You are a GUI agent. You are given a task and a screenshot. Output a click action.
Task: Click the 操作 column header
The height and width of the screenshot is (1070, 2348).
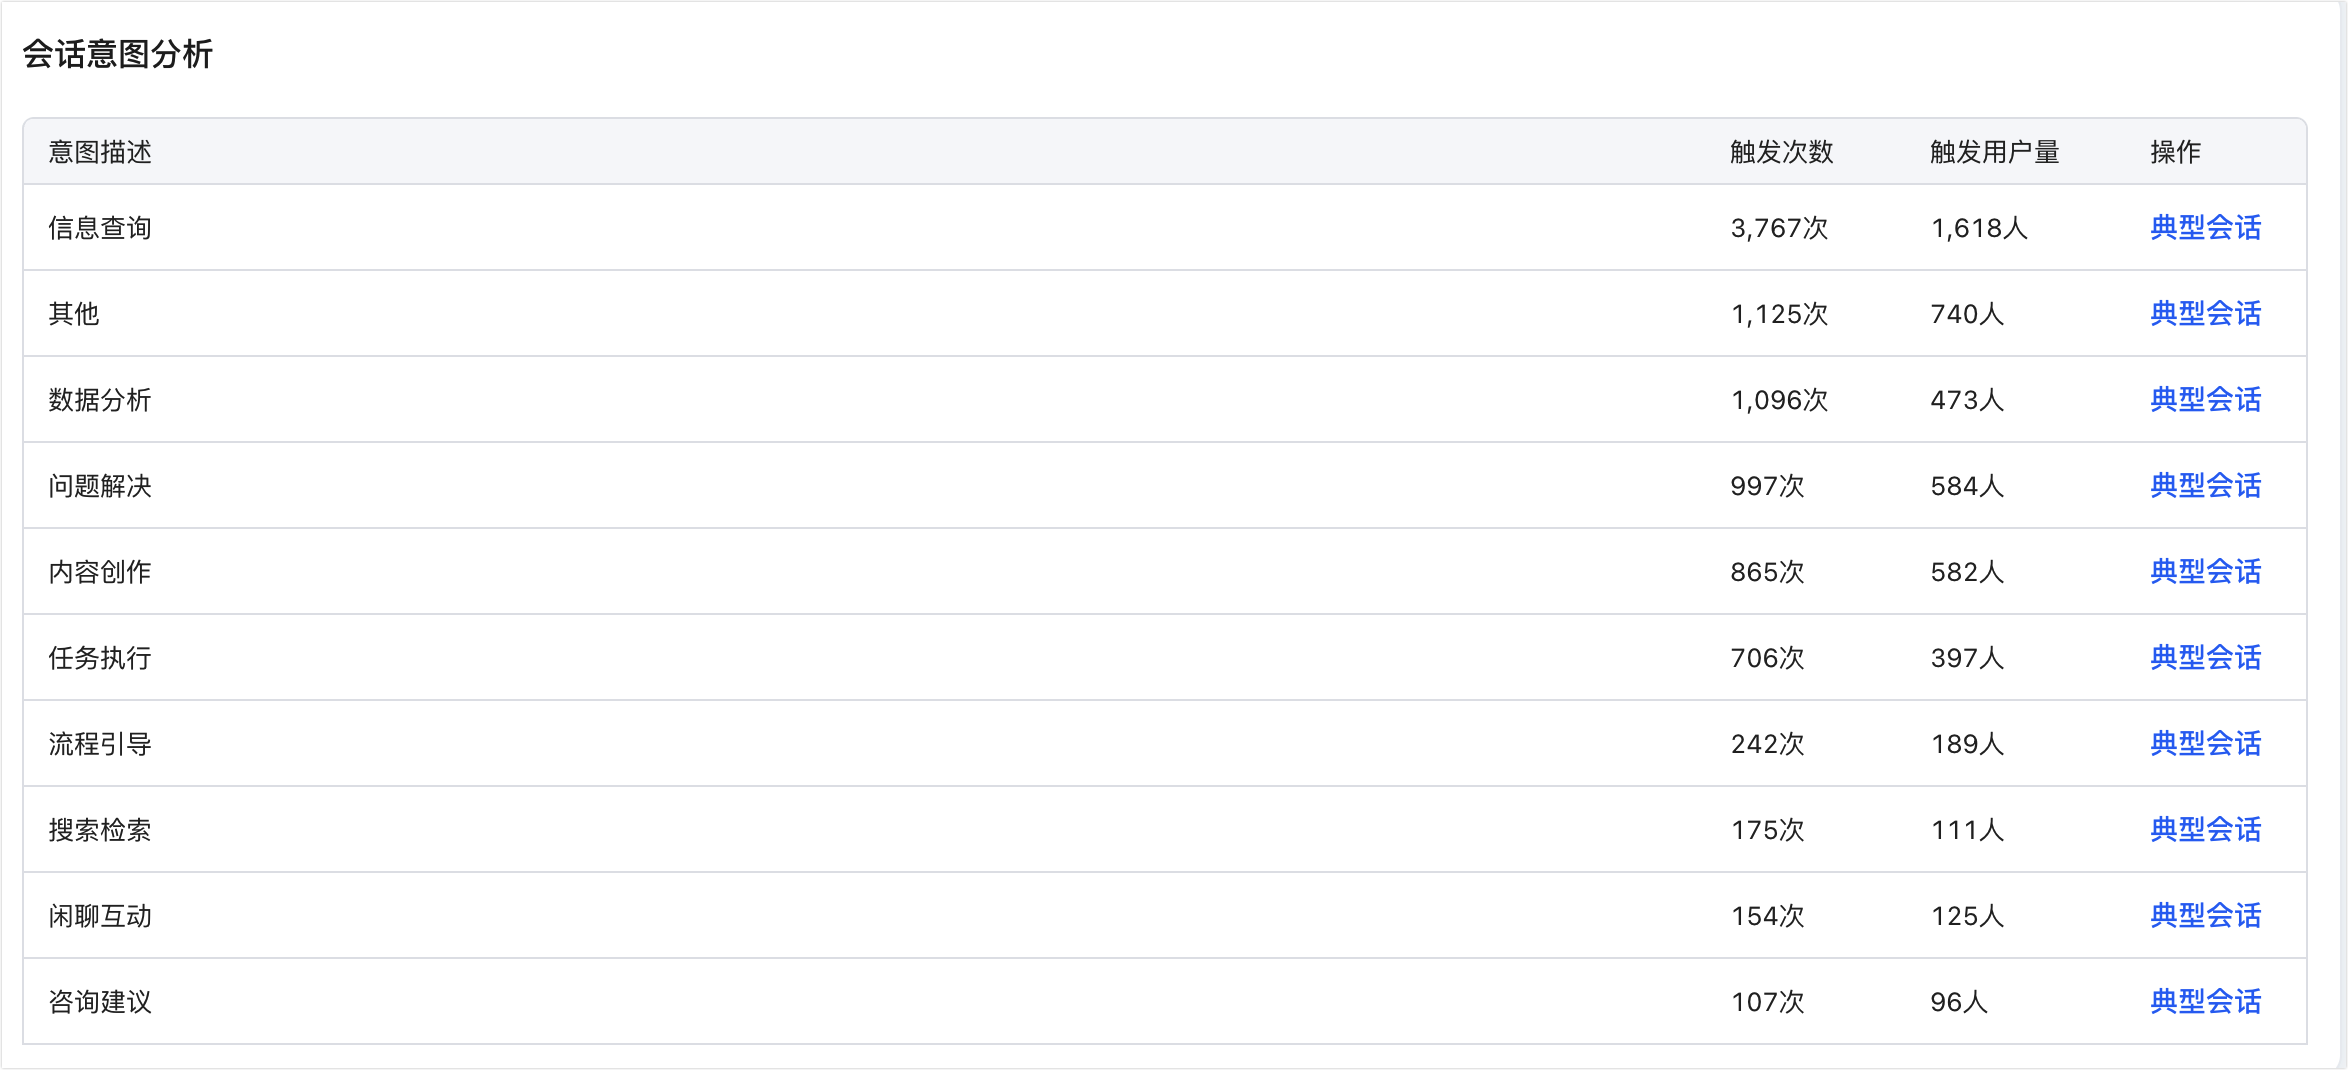pyautogui.click(x=2175, y=152)
